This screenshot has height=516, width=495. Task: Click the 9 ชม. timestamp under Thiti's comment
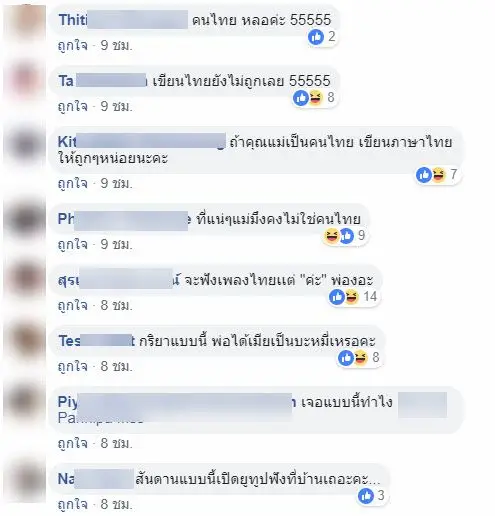(x=117, y=46)
